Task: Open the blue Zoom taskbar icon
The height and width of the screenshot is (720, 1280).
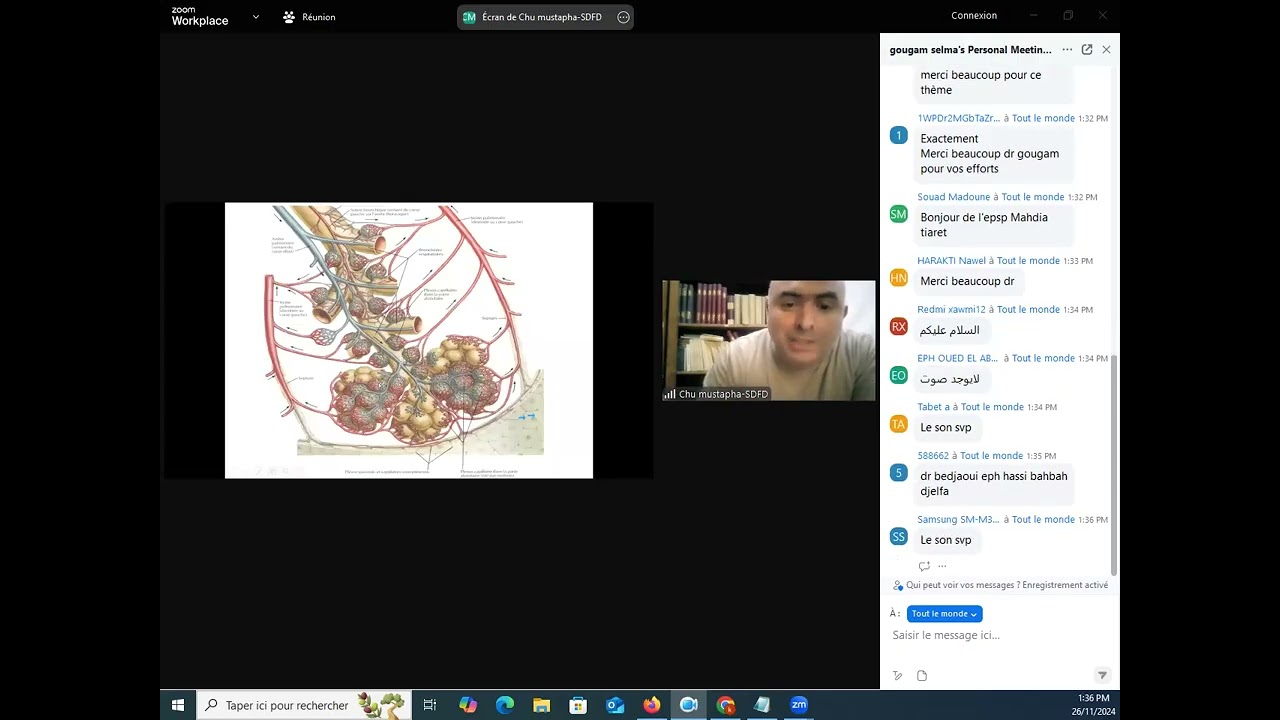Action: [799, 705]
